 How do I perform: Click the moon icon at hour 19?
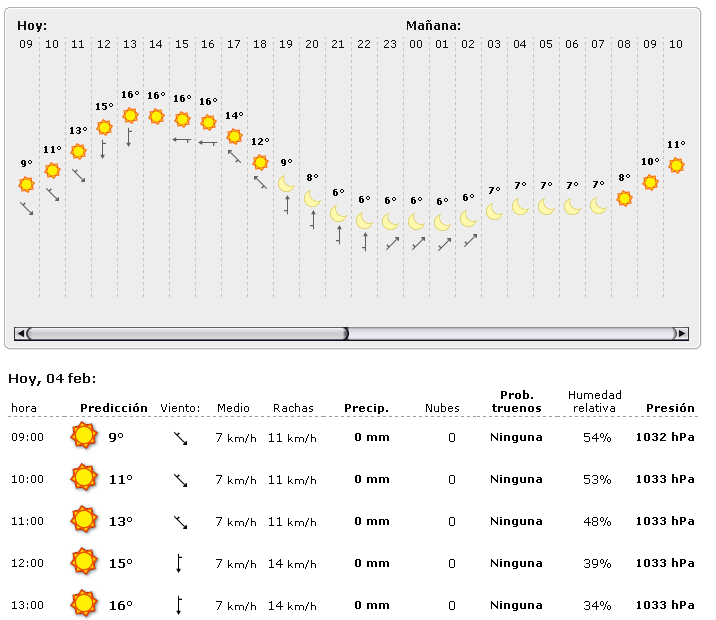[286, 183]
